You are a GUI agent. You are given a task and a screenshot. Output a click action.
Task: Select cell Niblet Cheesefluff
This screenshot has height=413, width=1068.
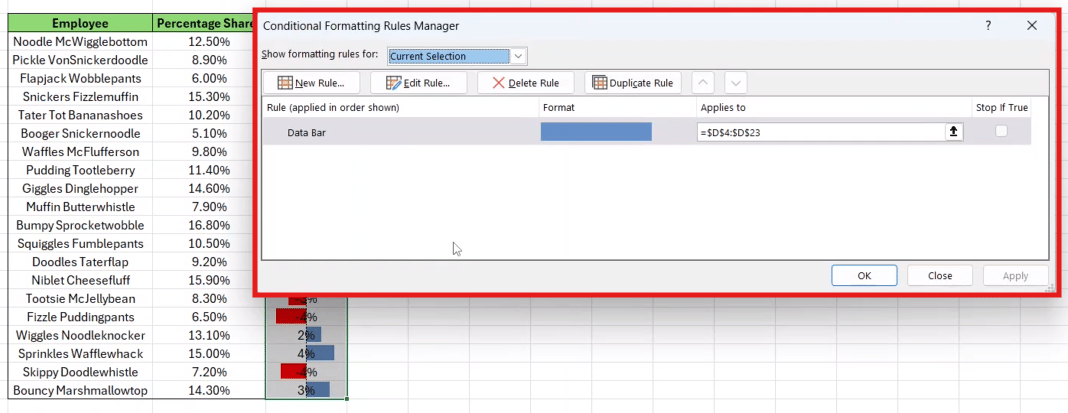pyautogui.click(x=80, y=281)
